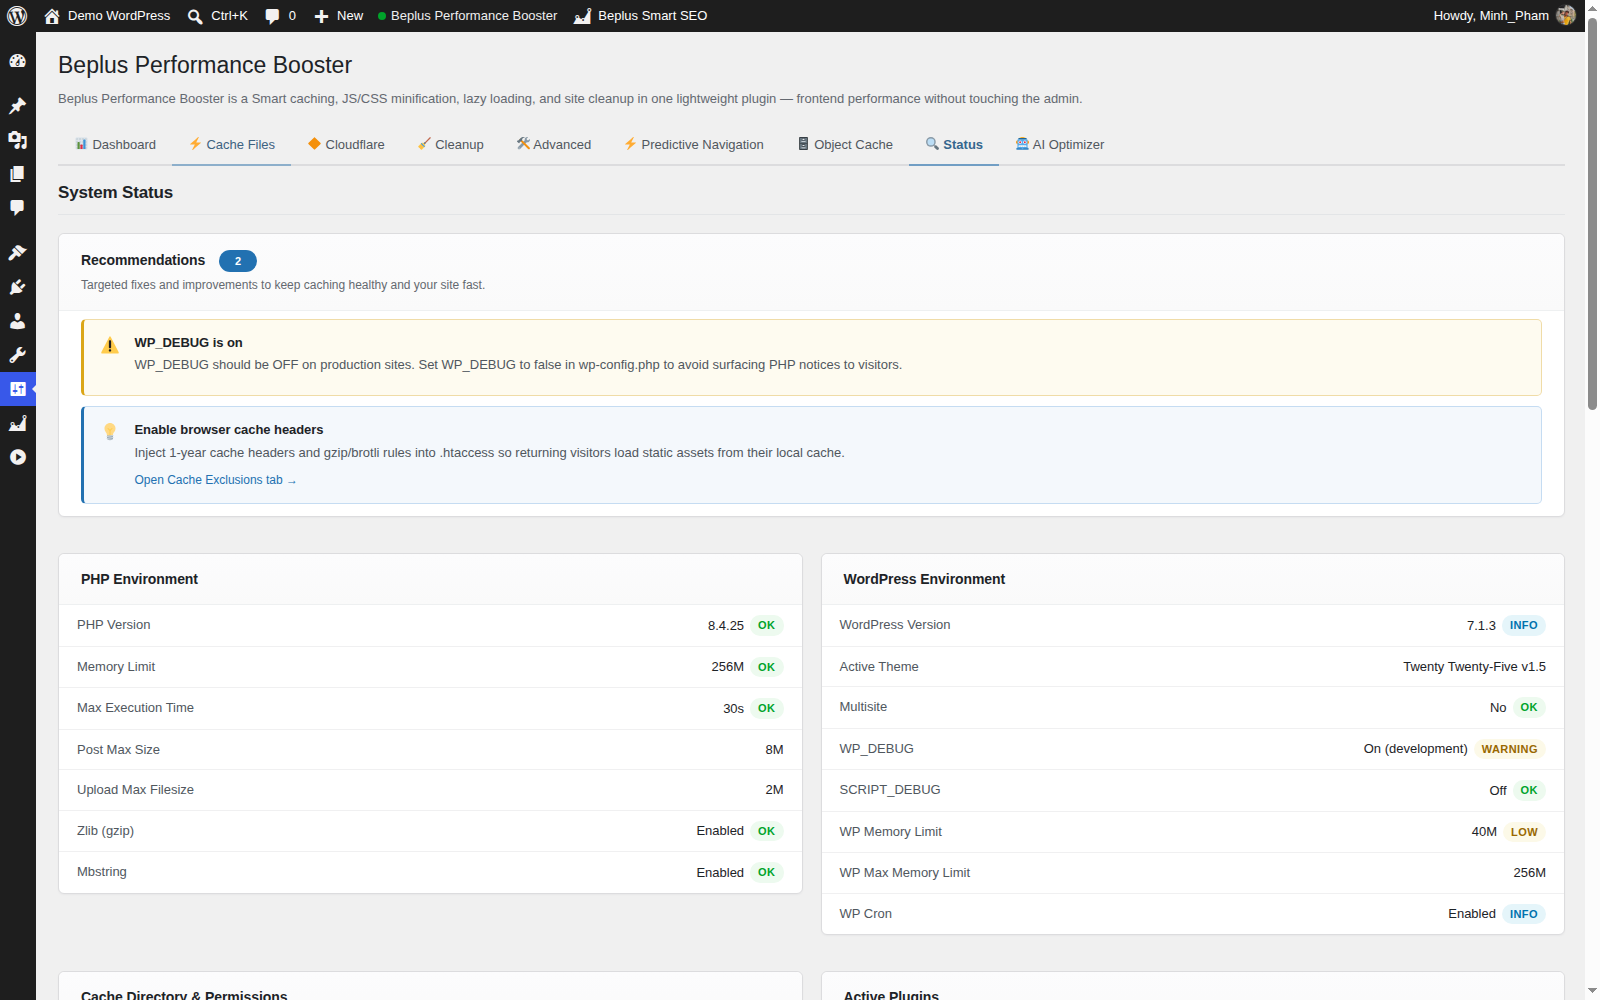The height and width of the screenshot is (1000, 1600).
Task: Open Comments bubble icon in sidebar
Action: (17, 208)
